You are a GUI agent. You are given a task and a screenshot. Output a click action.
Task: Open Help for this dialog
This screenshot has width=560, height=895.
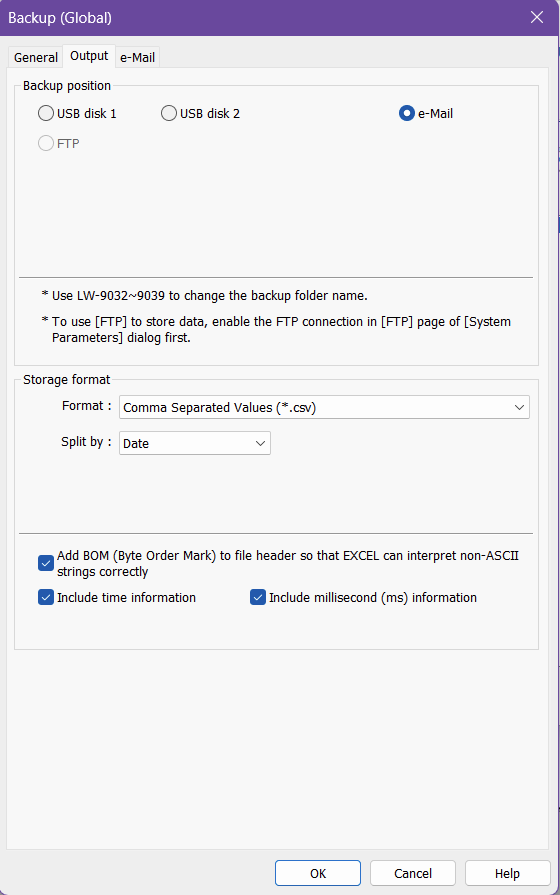pyautogui.click(x=507, y=873)
